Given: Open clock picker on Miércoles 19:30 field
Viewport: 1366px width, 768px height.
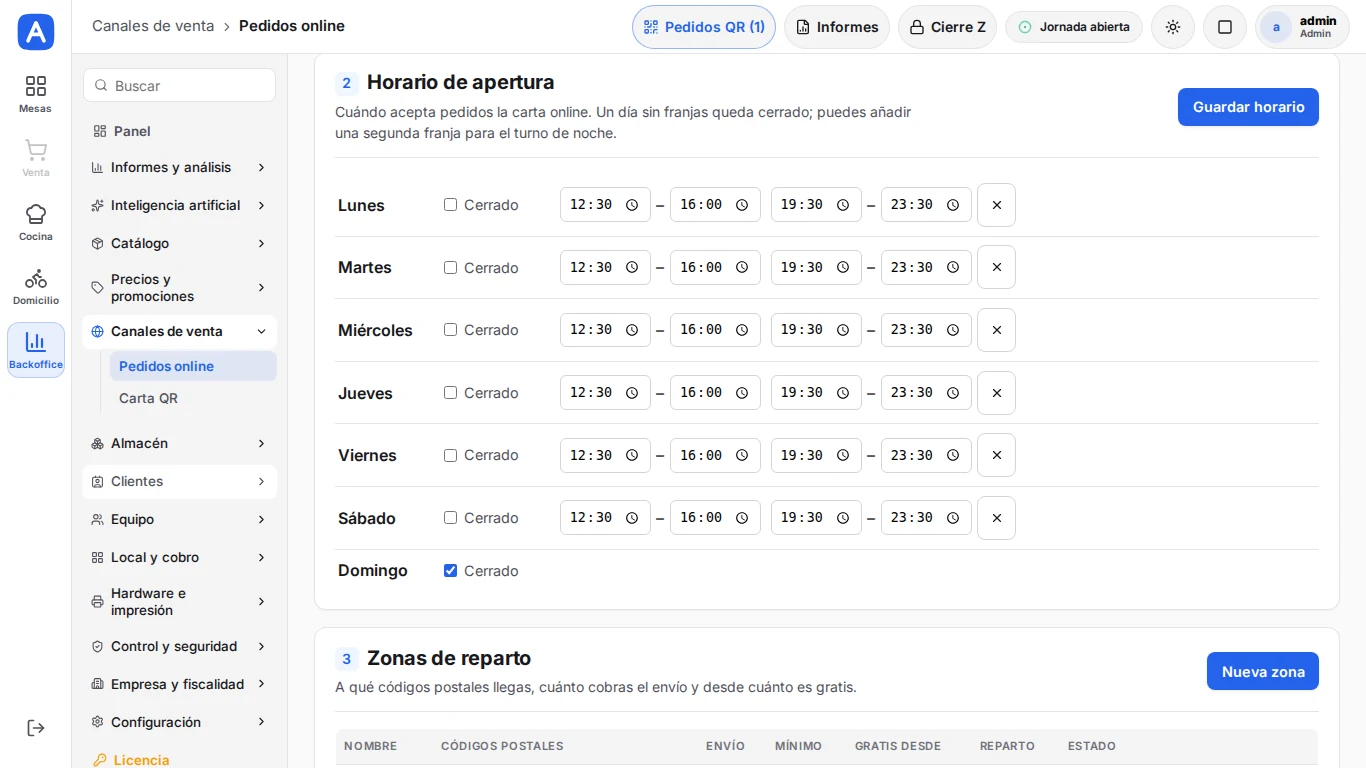Looking at the screenshot, I should point(843,330).
